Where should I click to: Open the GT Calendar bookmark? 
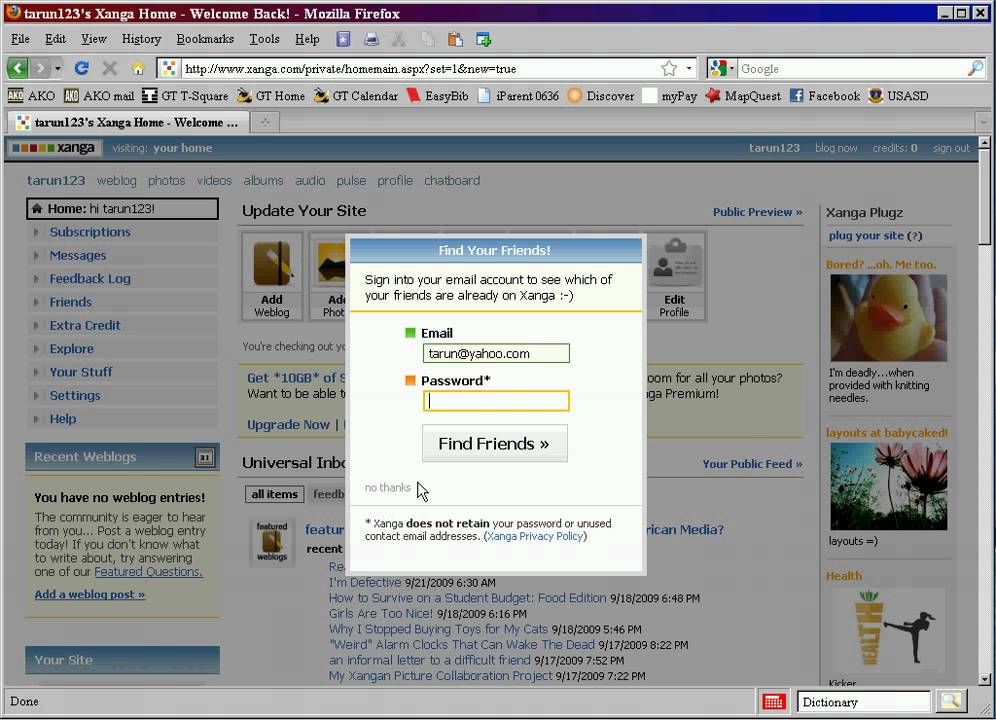click(356, 96)
